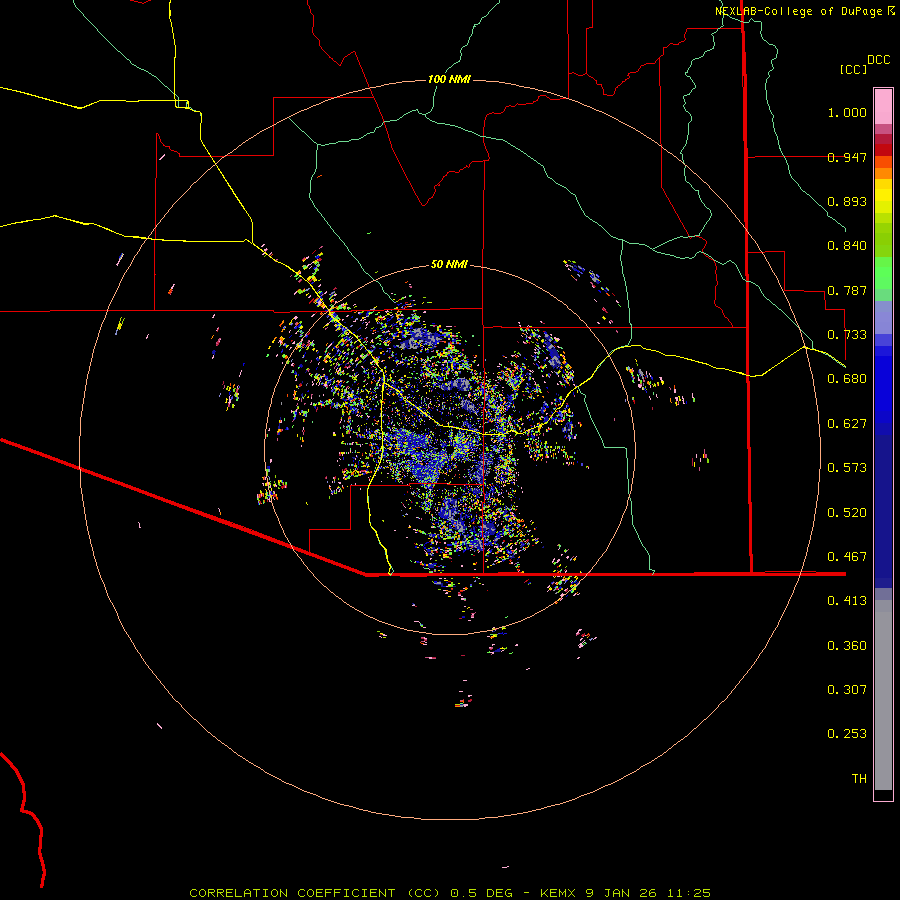Click the 0.307 scale value
This screenshot has width=900, height=900.
pyautogui.click(x=847, y=690)
